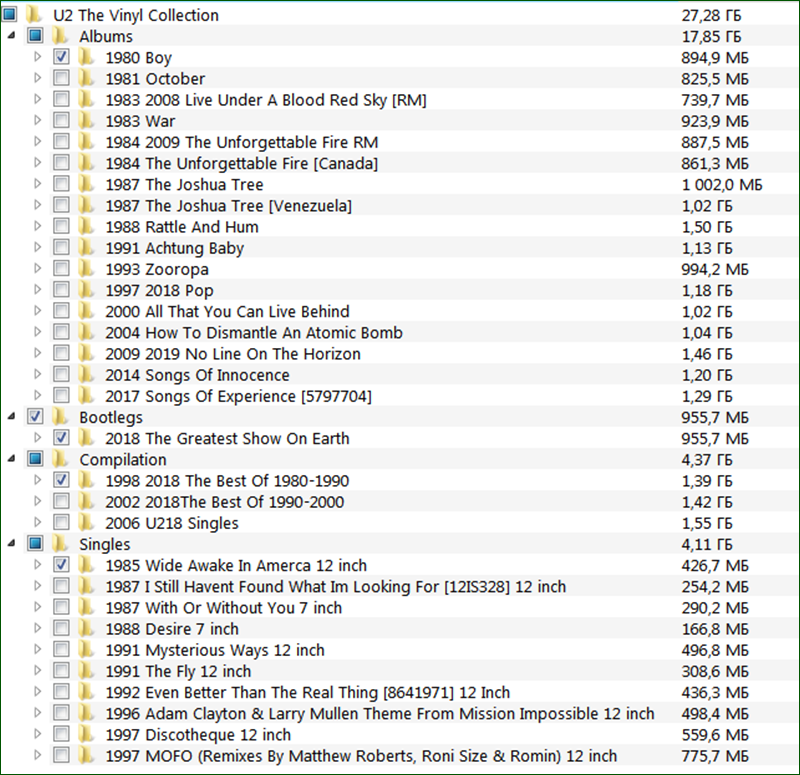Screen dimensions: 800x775
Task: Toggle the Albums folder checkbox
Action: click(35, 36)
